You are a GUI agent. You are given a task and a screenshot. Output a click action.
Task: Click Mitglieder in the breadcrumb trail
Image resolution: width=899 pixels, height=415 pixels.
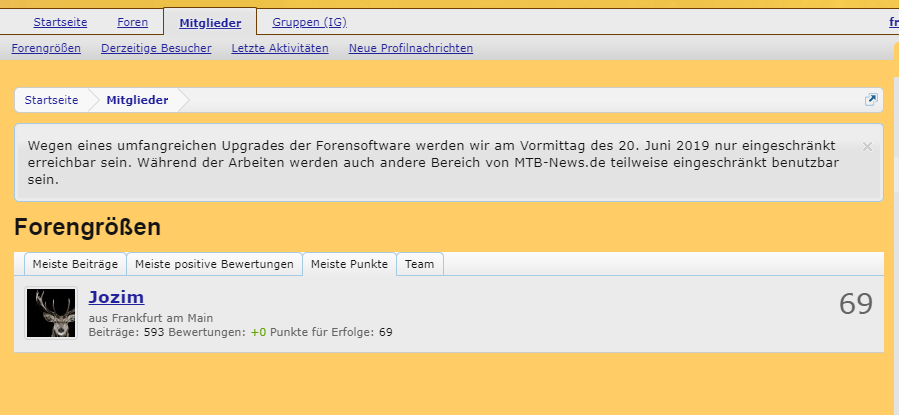click(137, 100)
